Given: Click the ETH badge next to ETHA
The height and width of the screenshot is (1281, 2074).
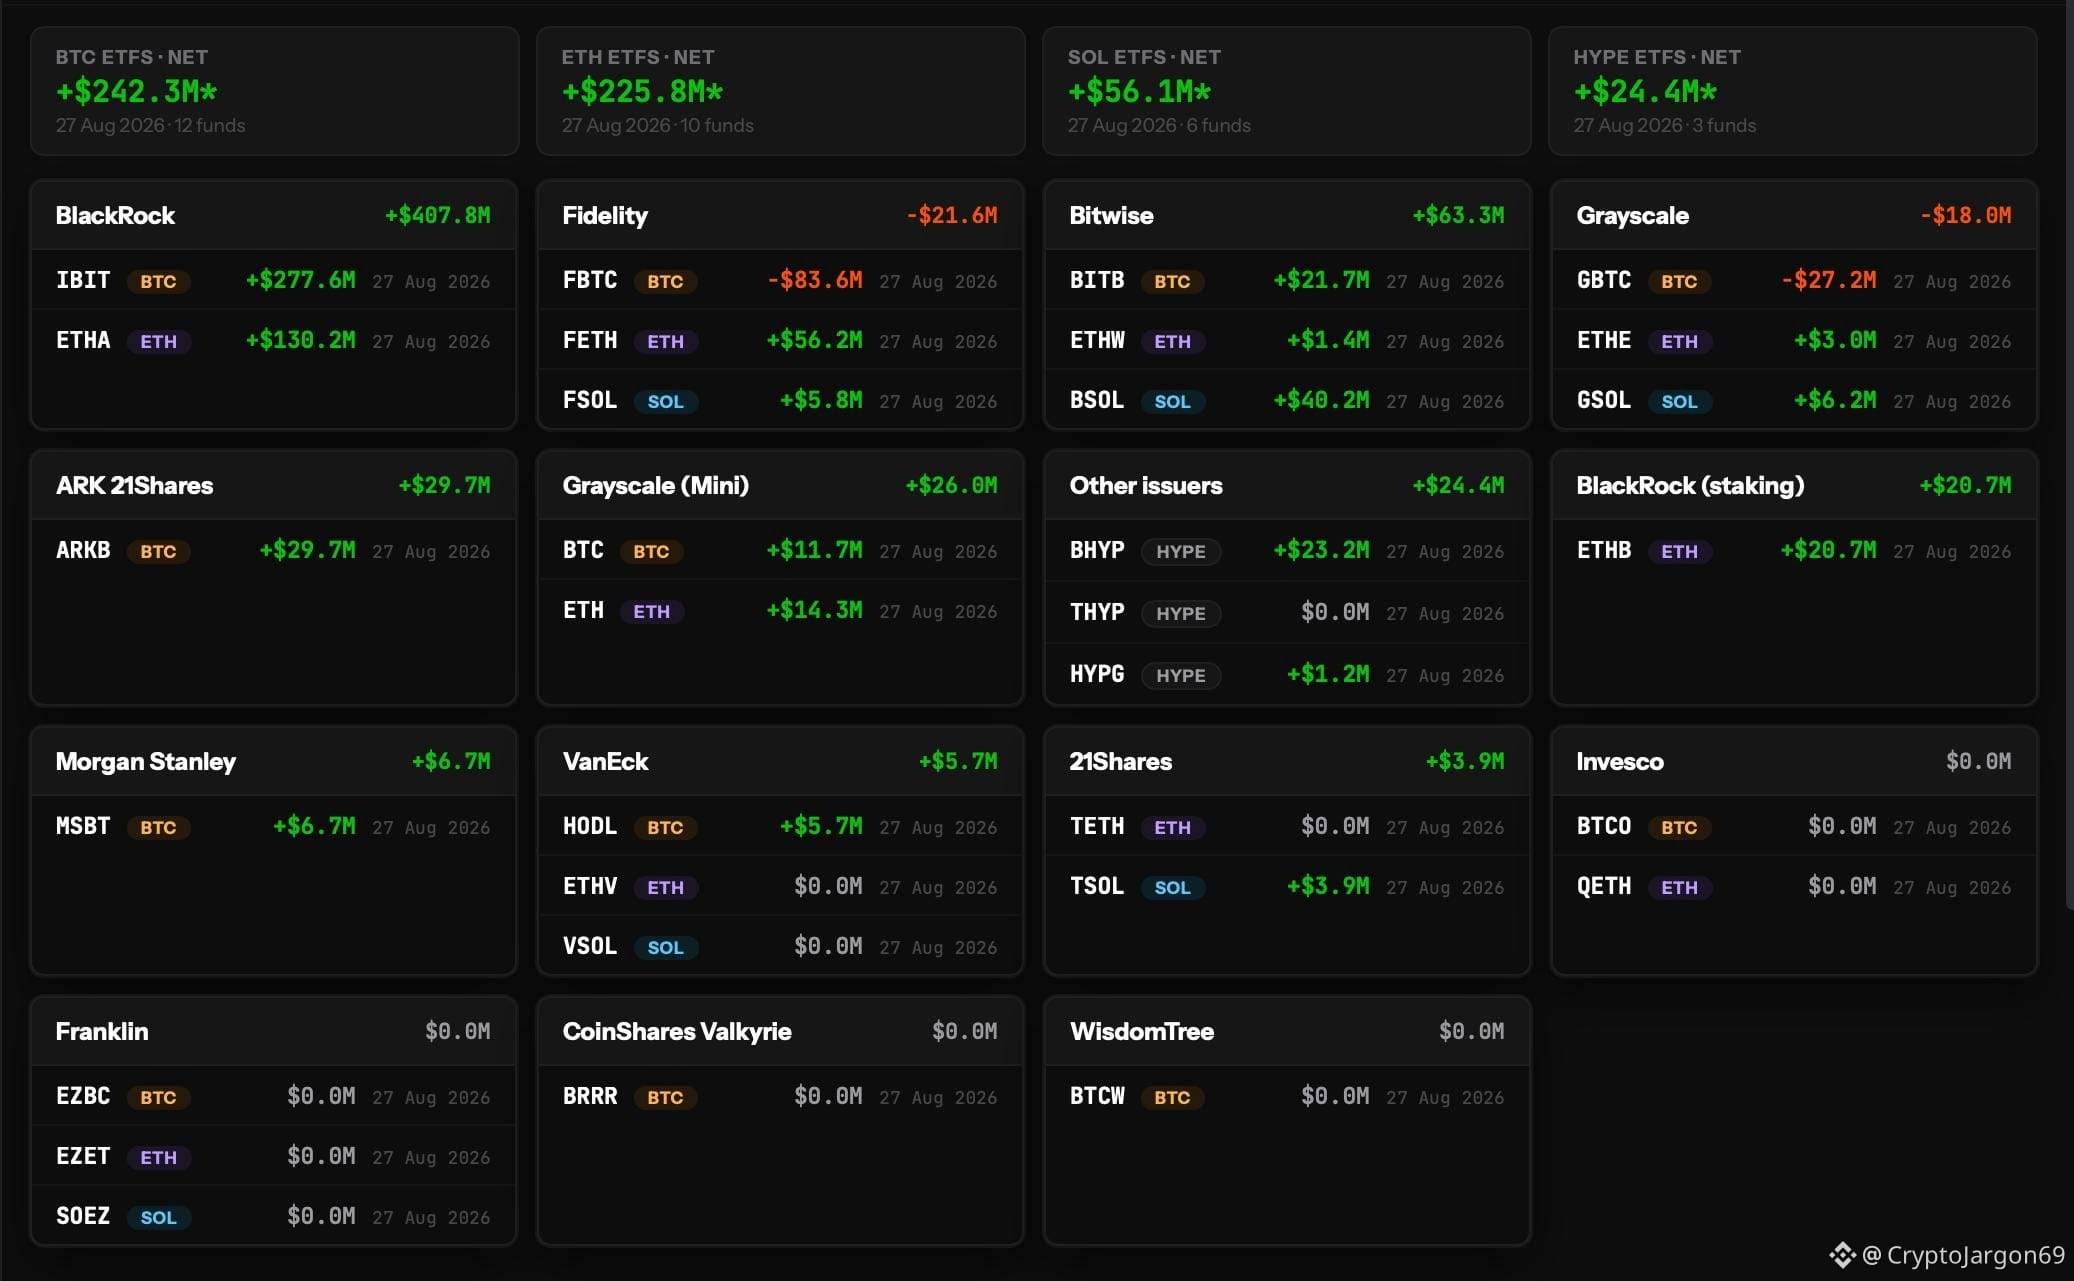Looking at the screenshot, I should pyautogui.click(x=158, y=341).
